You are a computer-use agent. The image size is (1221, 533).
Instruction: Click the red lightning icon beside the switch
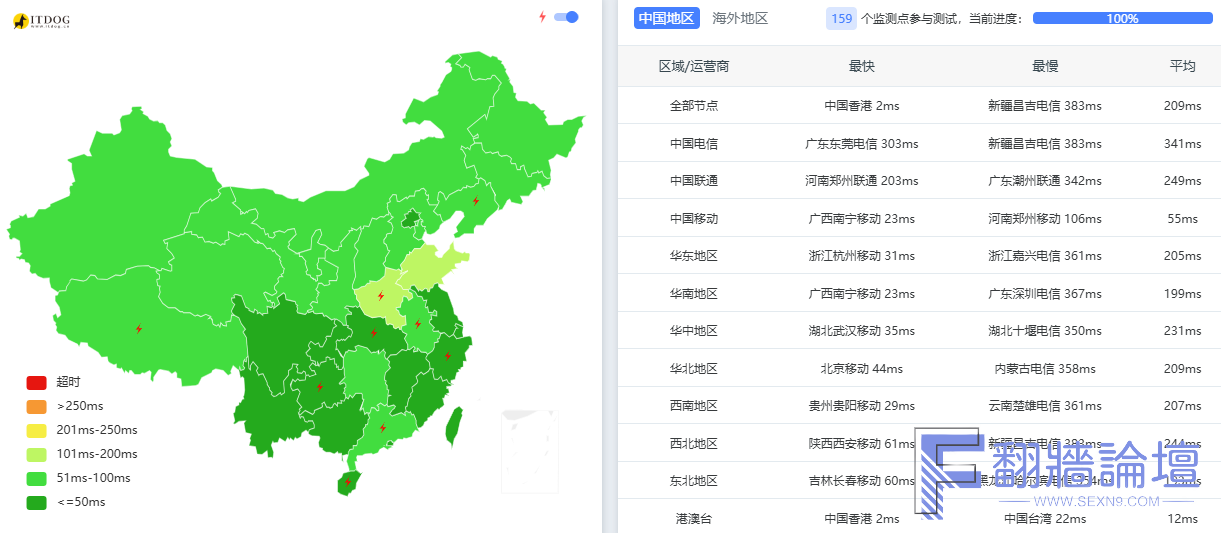543,17
